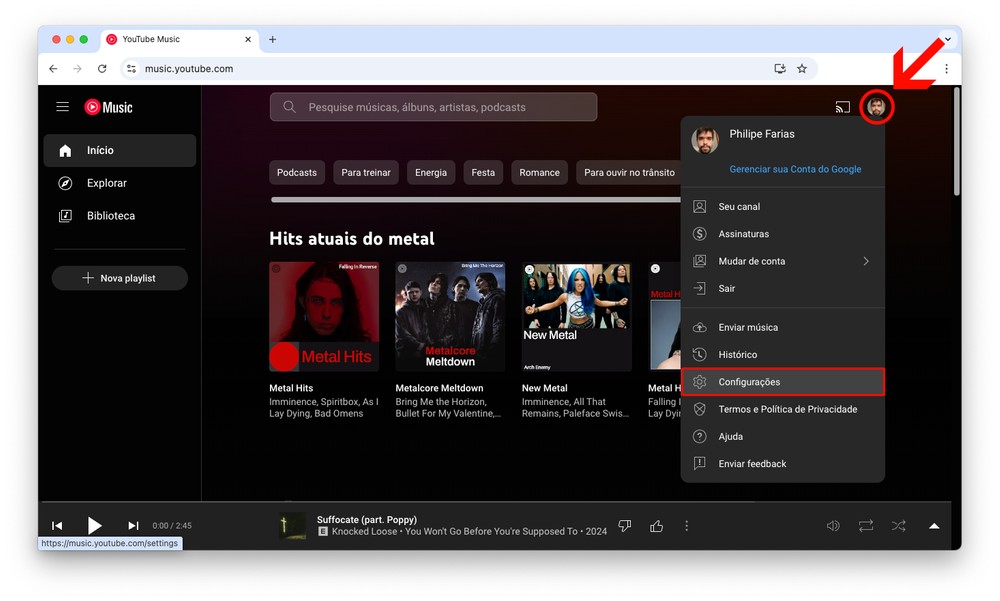Click Gerenciar sua Conta do Google link

pos(795,169)
